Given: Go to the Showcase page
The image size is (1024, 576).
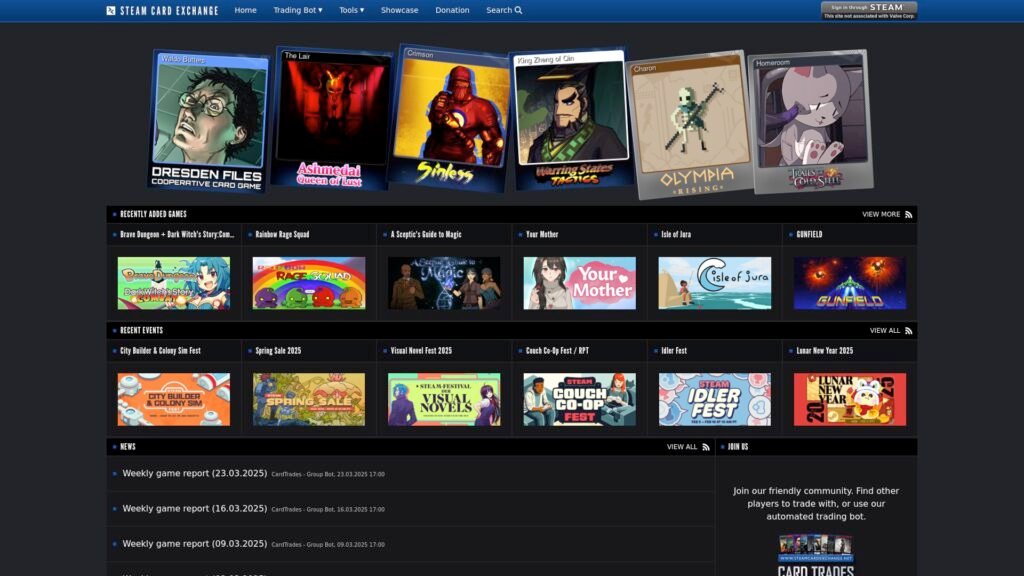Looking at the screenshot, I should coord(400,10).
